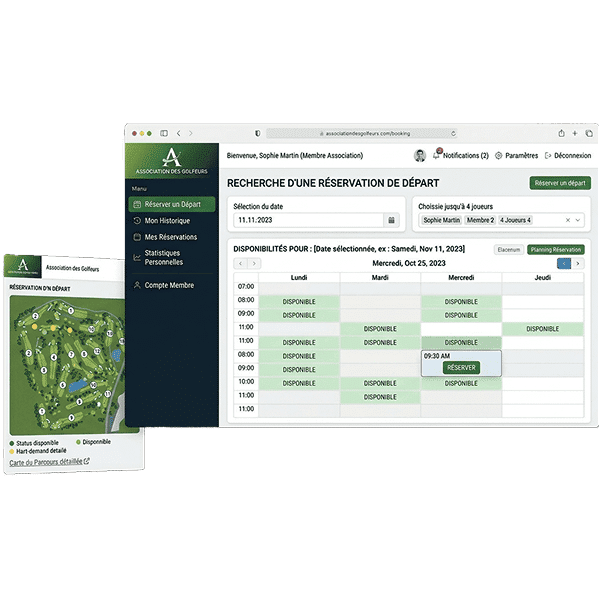Click the Association des Golfeurs logo

click(x=172, y=161)
